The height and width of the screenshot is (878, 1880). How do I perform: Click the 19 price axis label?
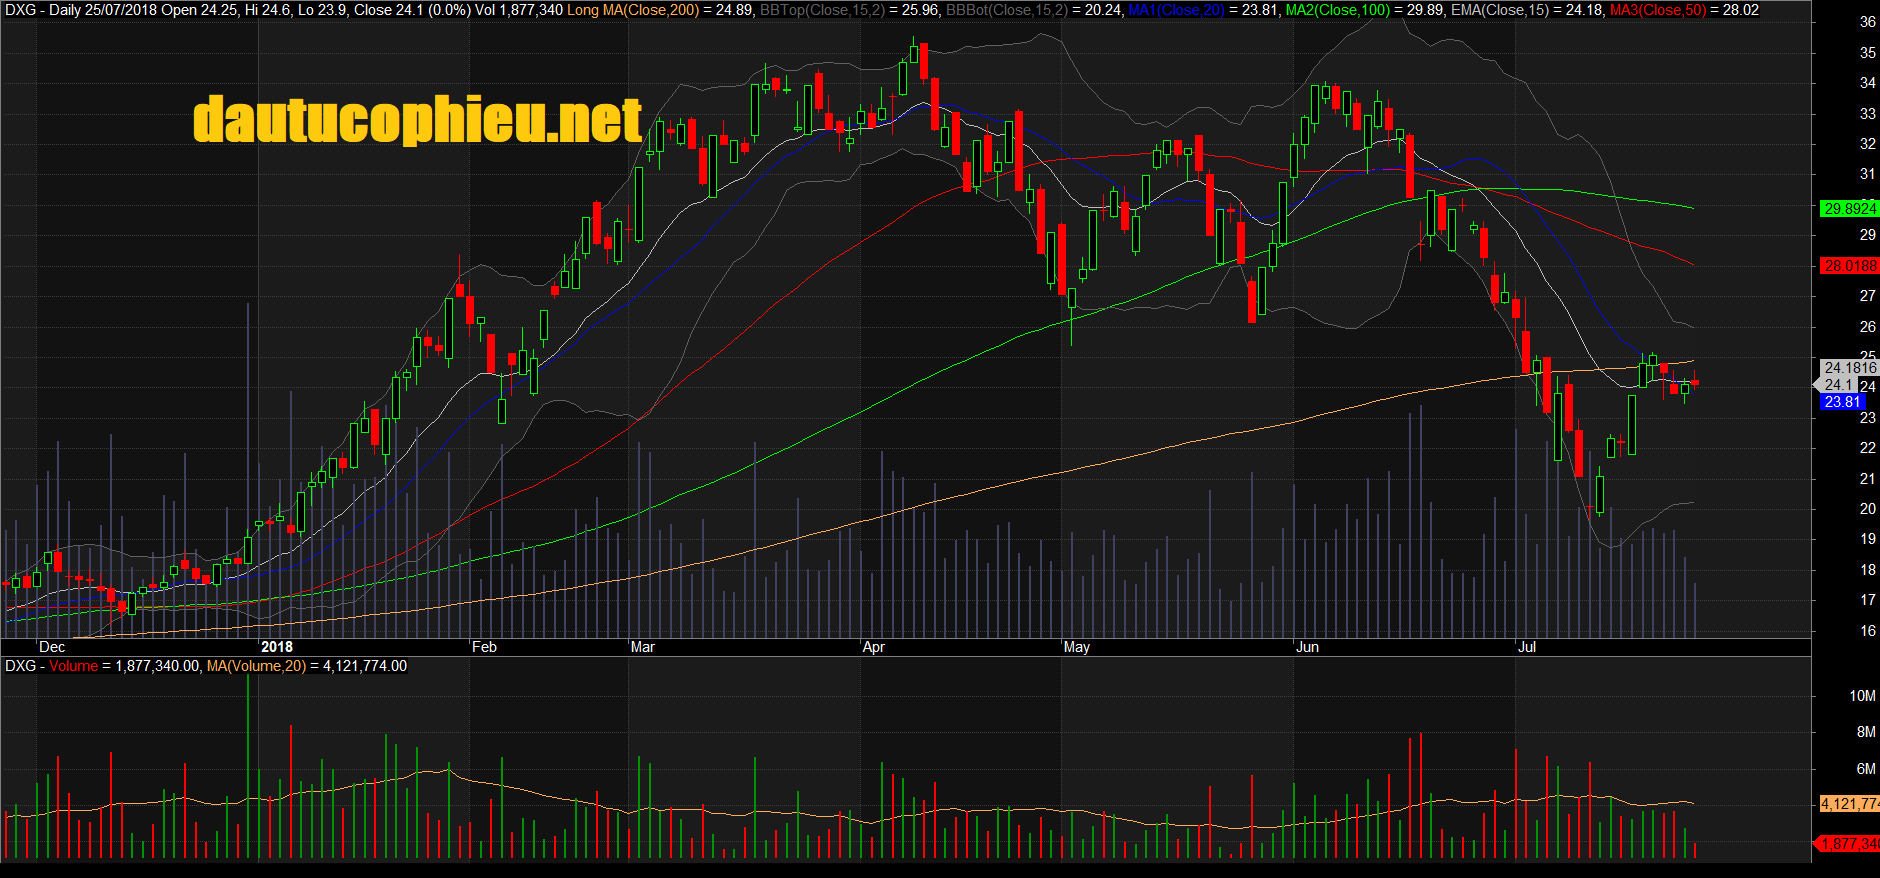pyautogui.click(x=1867, y=539)
